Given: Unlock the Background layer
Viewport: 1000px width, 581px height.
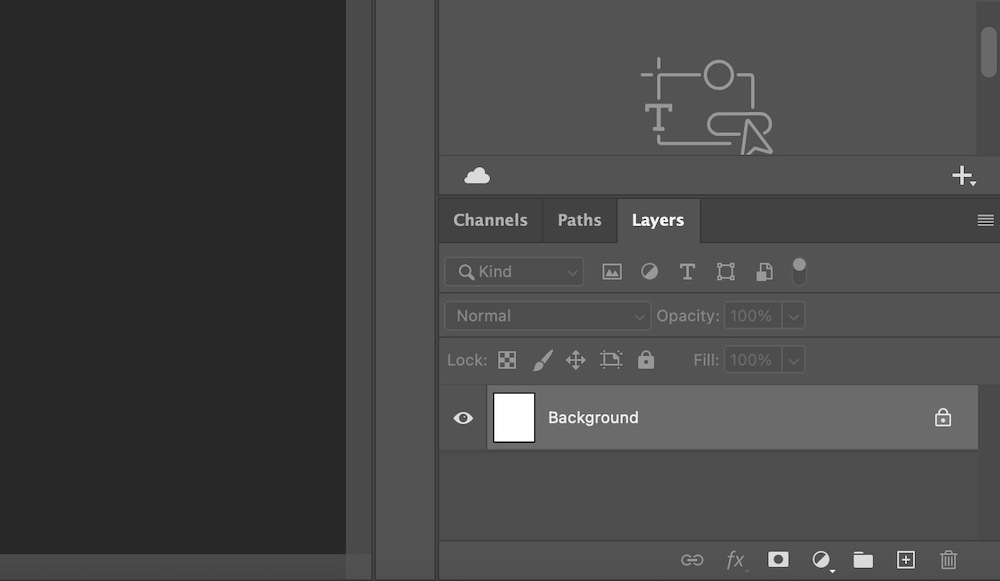Looking at the screenshot, I should coord(942,417).
